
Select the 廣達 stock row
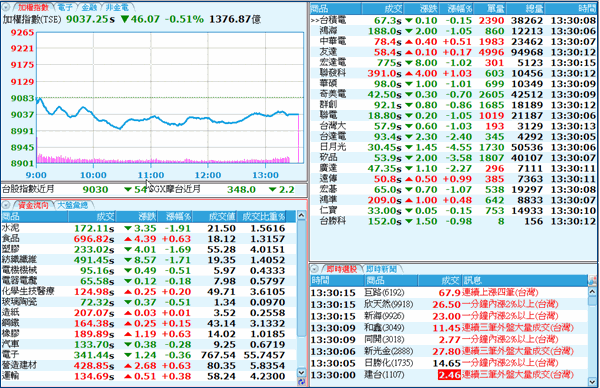pos(453,168)
